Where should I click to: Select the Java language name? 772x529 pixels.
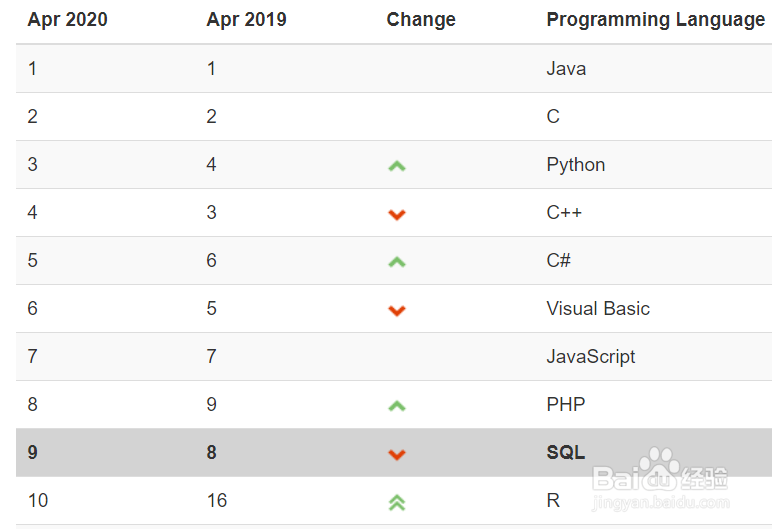566,69
